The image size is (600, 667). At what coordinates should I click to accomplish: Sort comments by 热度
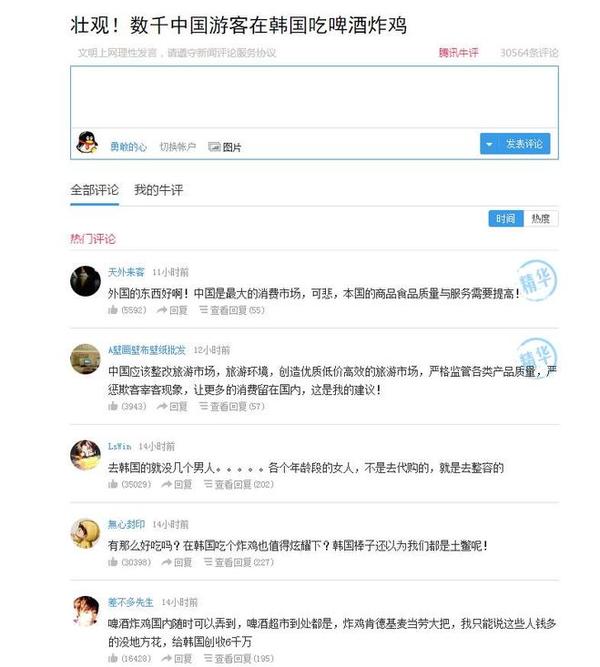tap(541, 219)
